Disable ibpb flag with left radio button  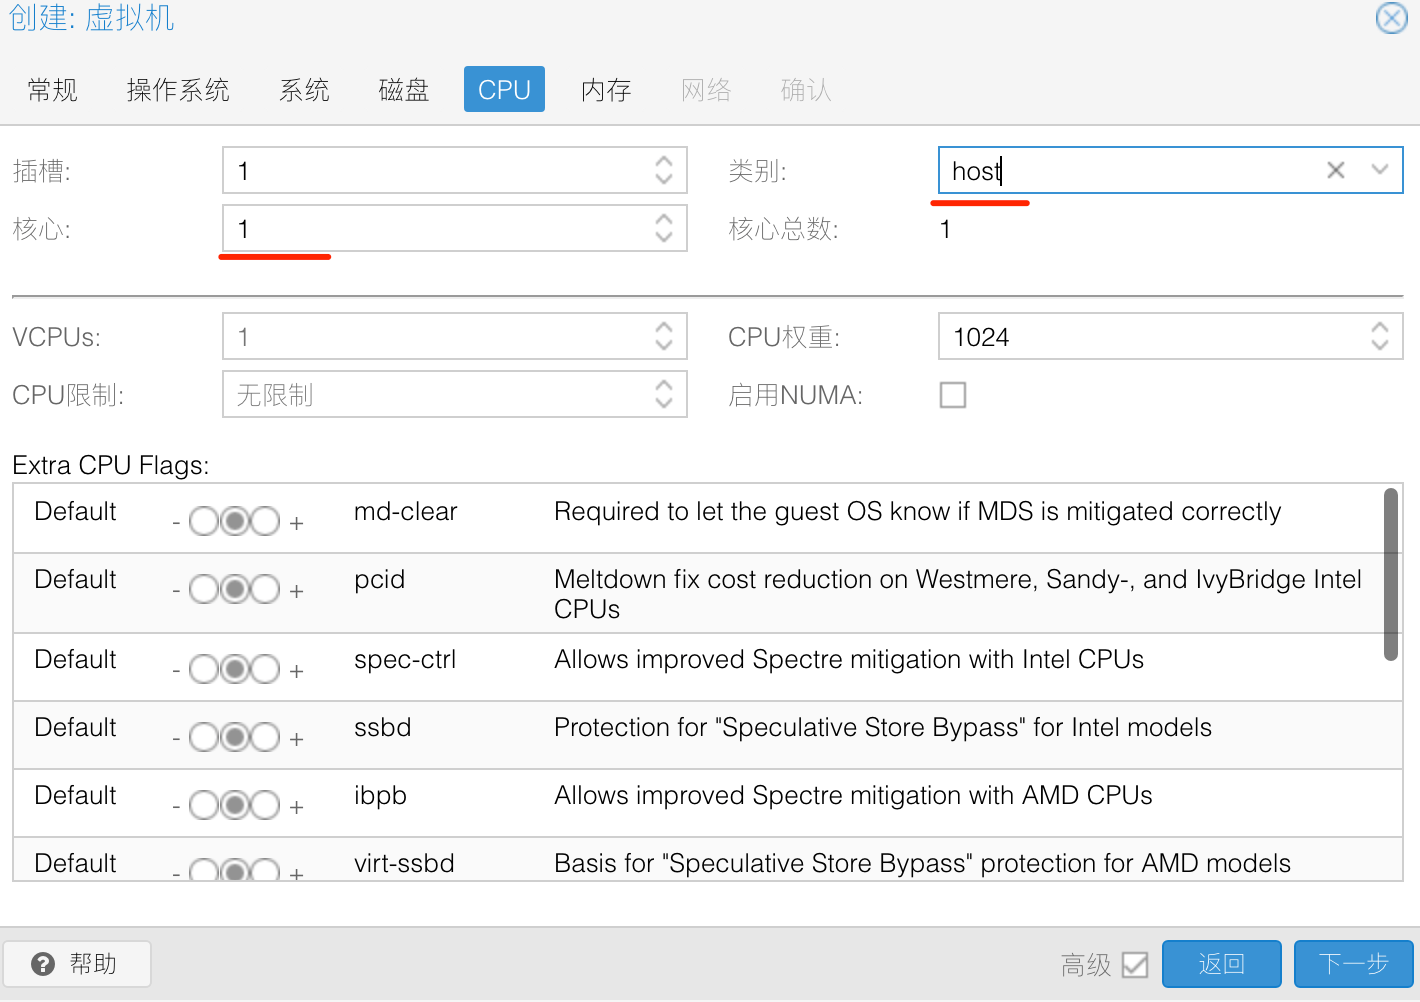(x=203, y=805)
